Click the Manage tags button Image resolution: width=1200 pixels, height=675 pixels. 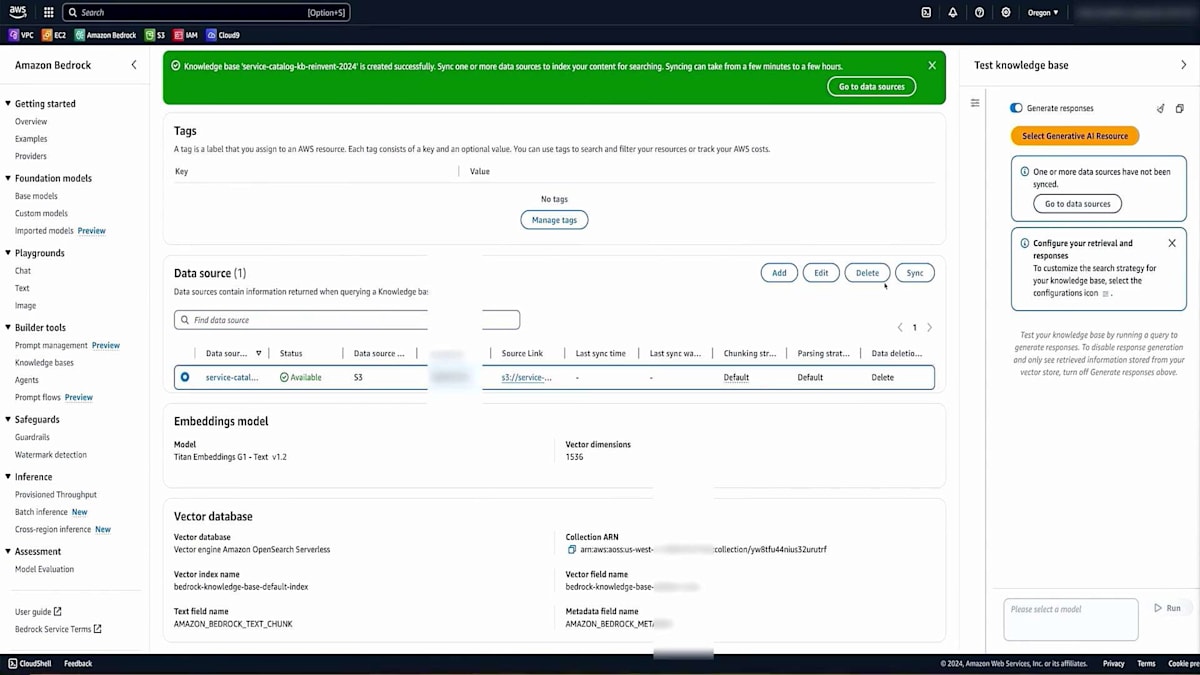554,220
